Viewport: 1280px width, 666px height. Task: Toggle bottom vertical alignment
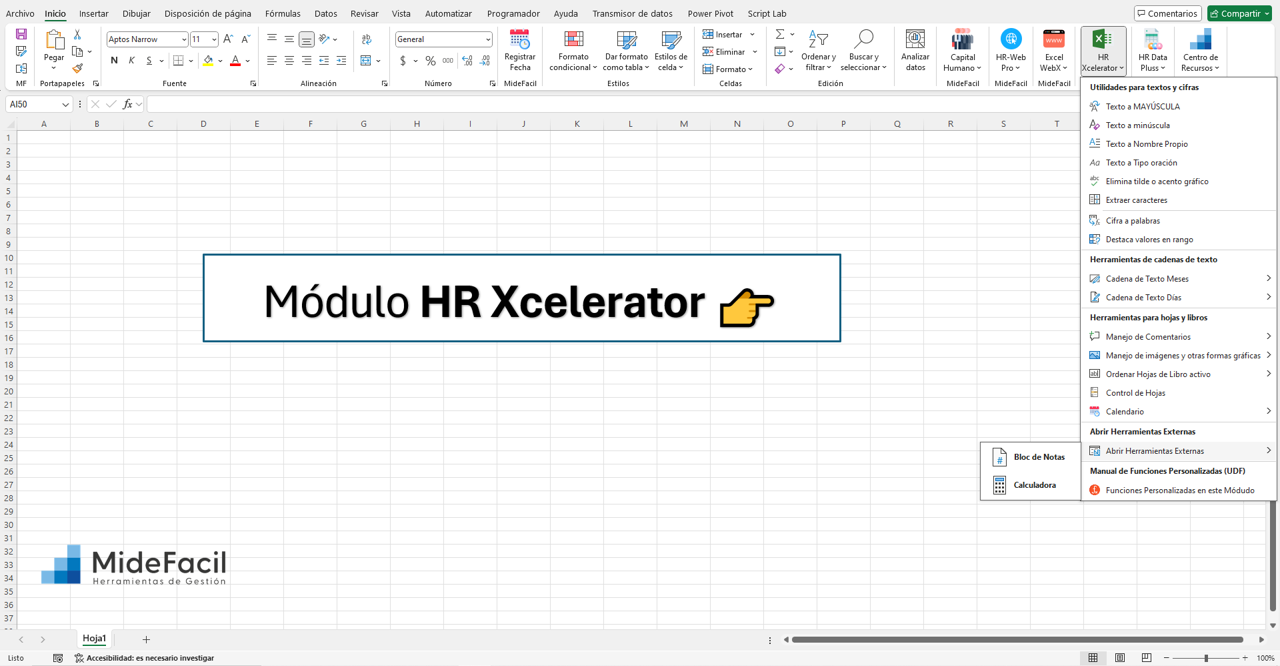click(306, 39)
